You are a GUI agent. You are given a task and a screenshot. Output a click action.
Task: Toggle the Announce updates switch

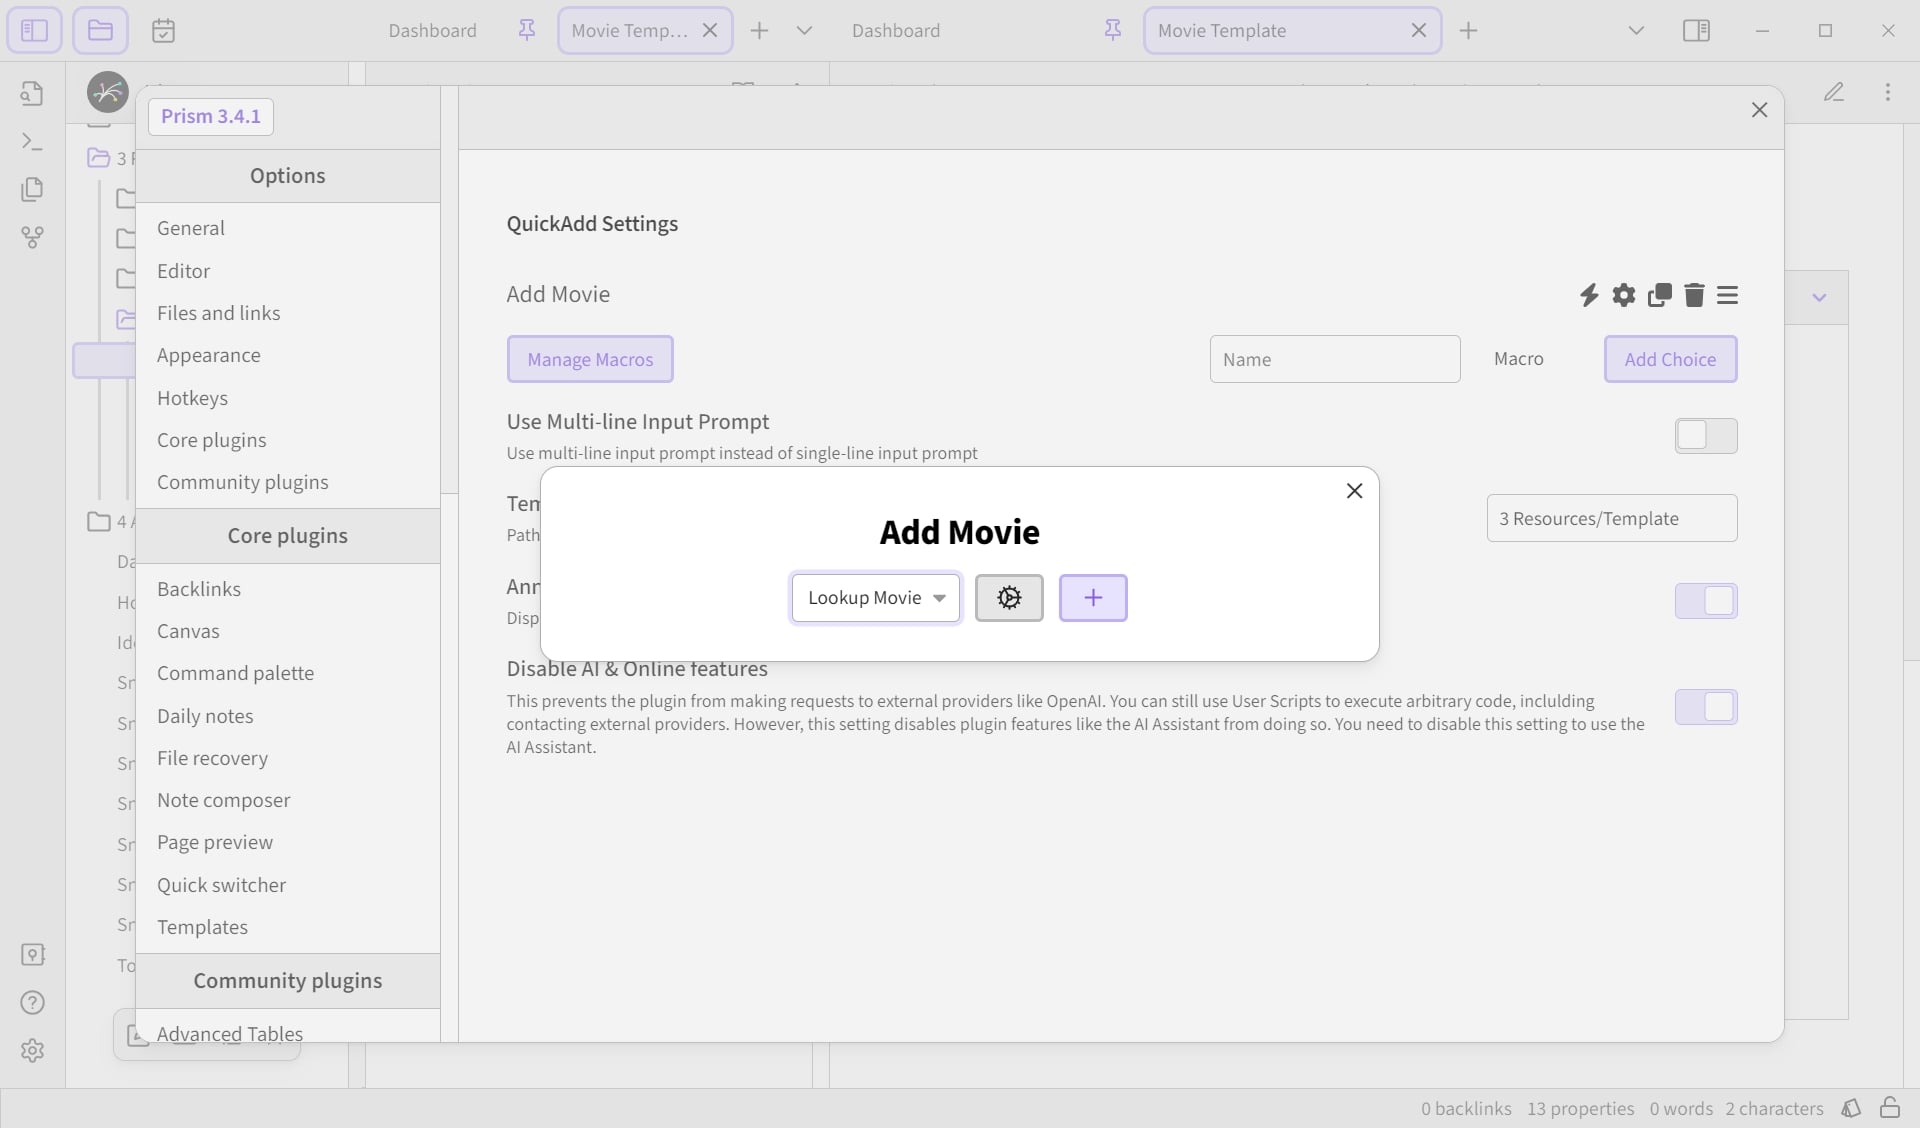tap(1706, 601)
